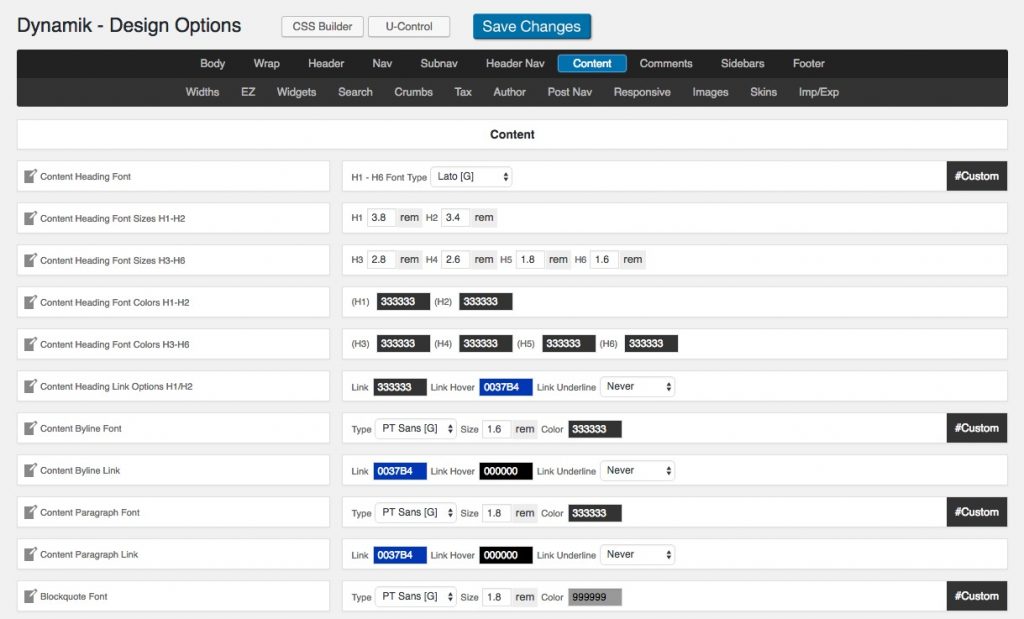Switch to the Nav tab

click(382, 63)
